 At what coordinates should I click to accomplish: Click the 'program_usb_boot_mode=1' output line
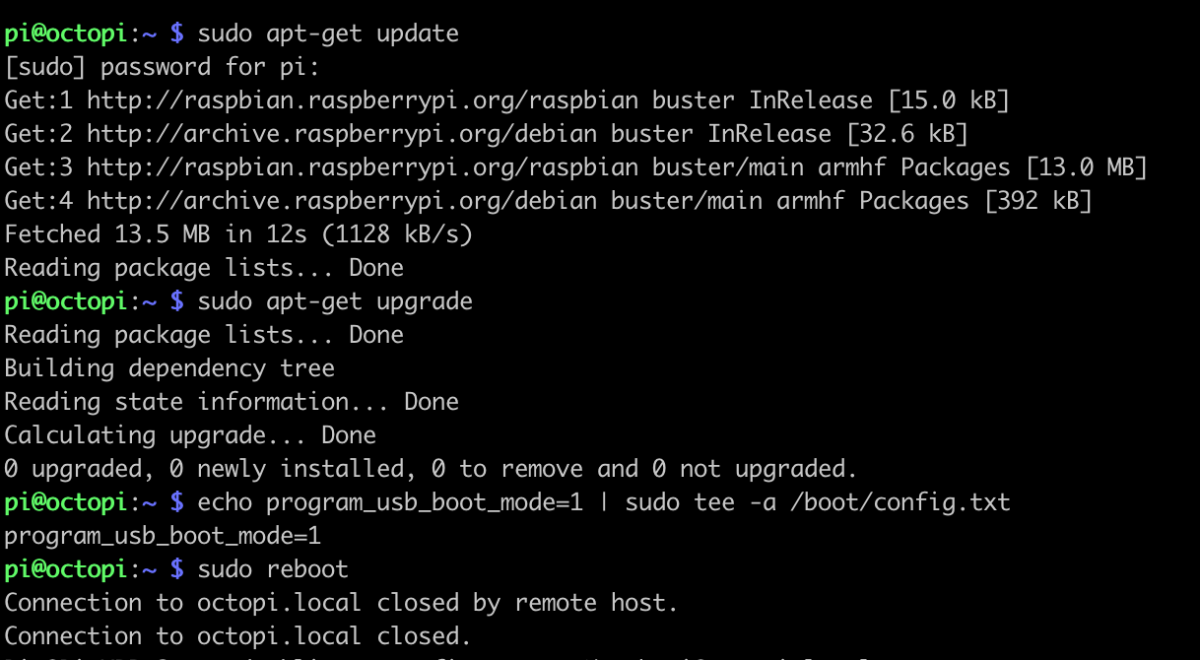[162, 535]
